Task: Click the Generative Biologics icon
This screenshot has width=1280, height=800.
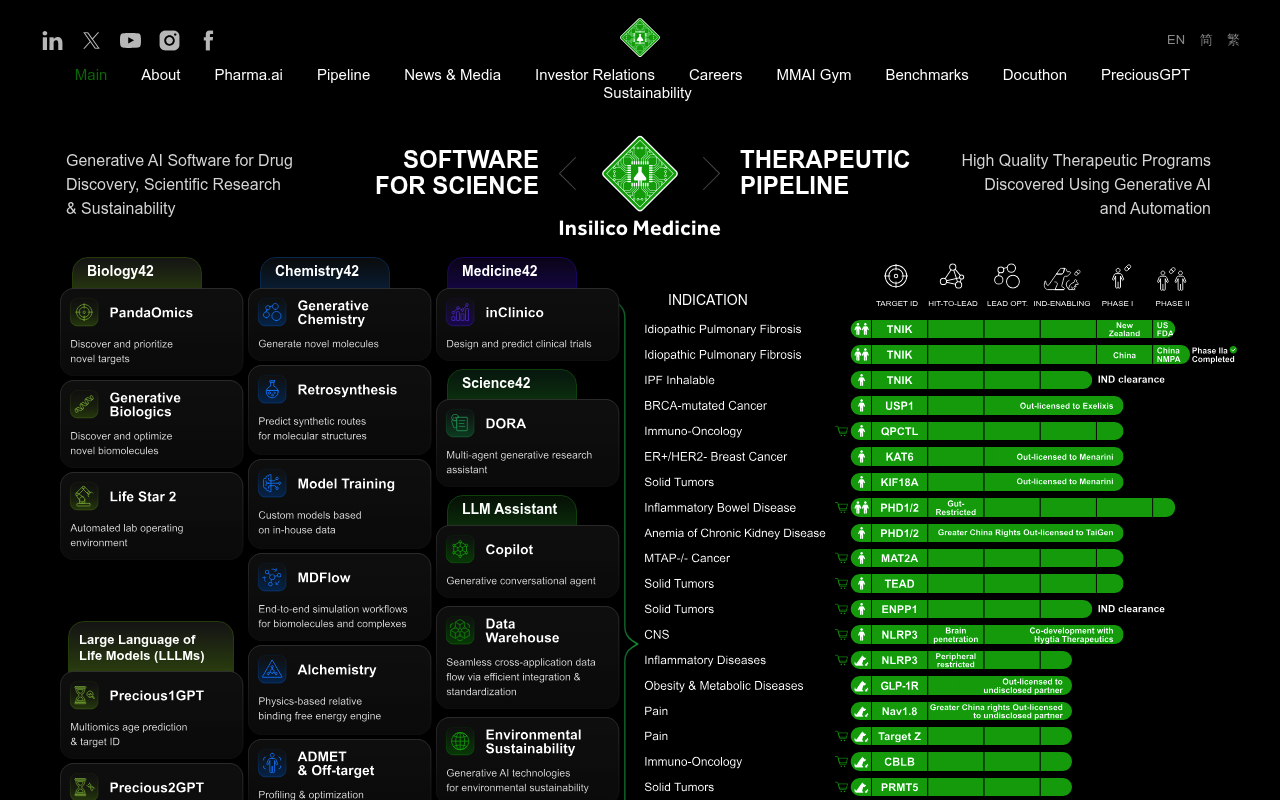Action: point(84,405)
